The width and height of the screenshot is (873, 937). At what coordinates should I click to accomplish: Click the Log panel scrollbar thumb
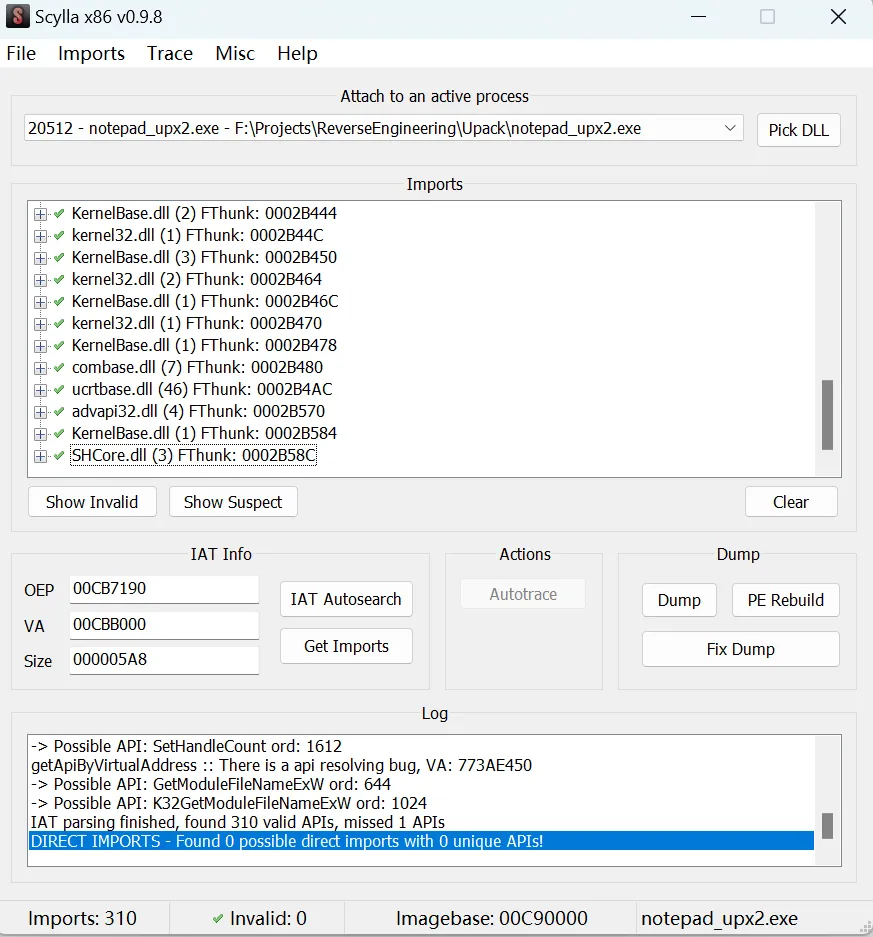click(827, 825)
